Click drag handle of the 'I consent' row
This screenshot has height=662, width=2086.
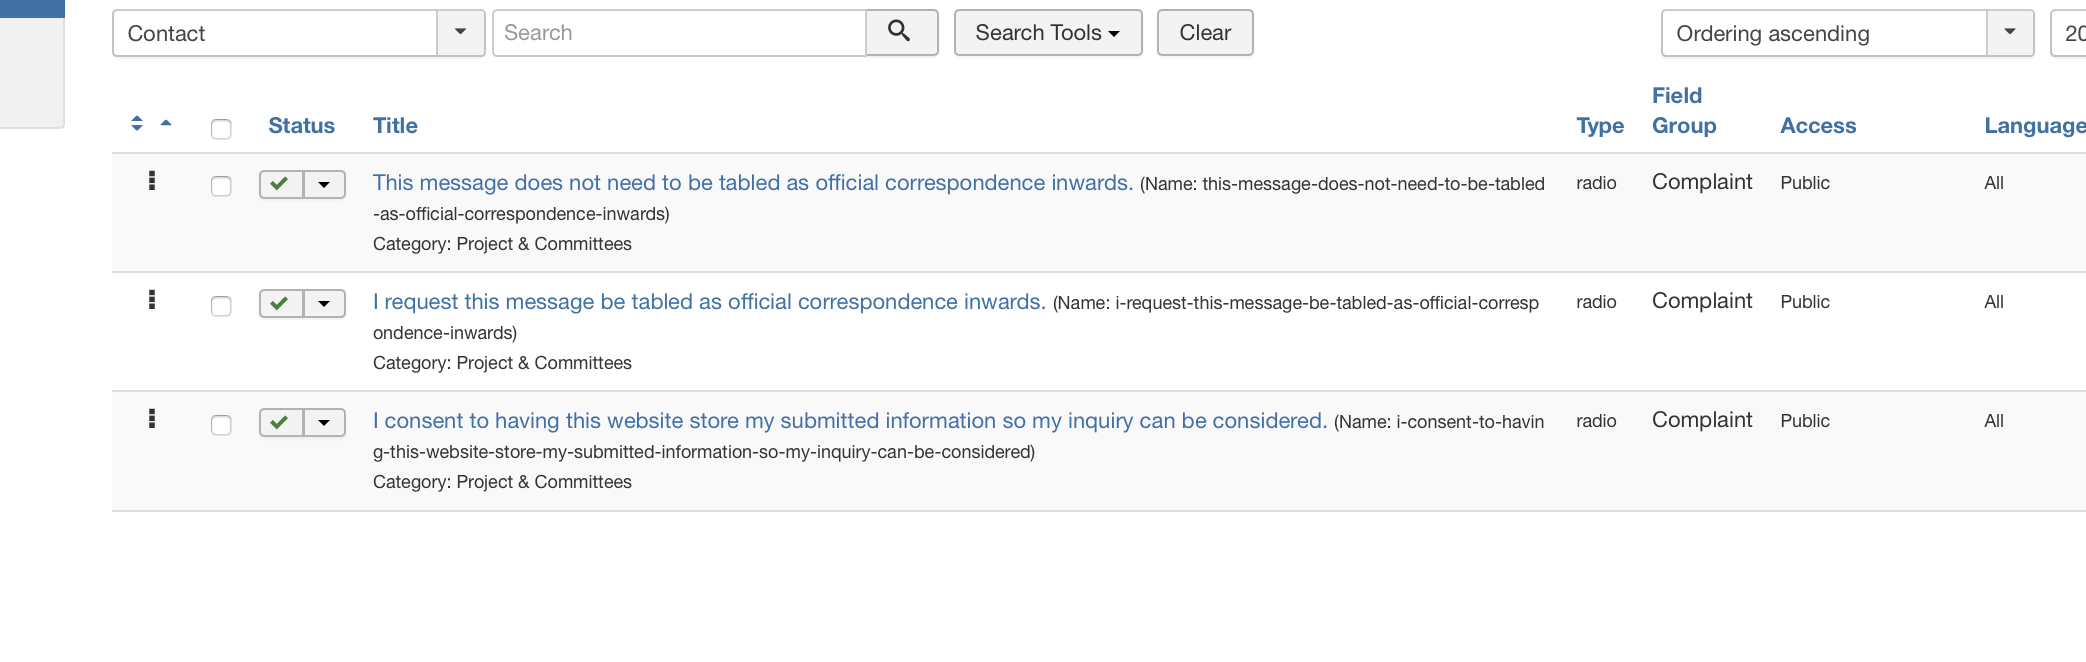pos(152,419)
